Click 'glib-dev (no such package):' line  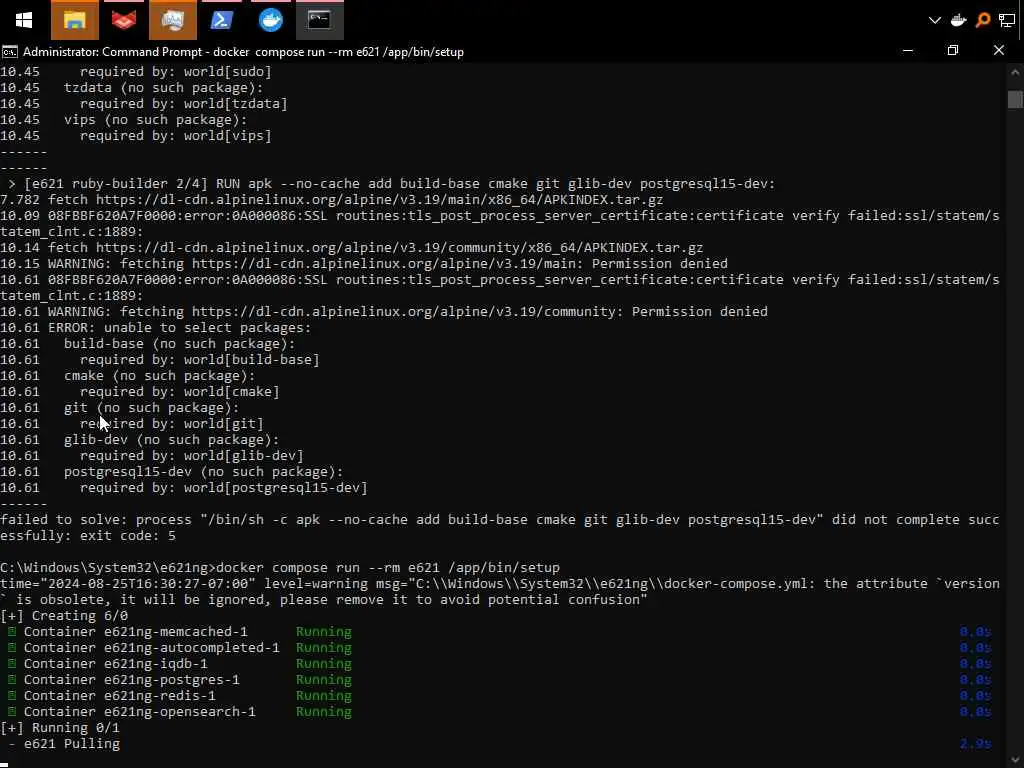(172, 440)
